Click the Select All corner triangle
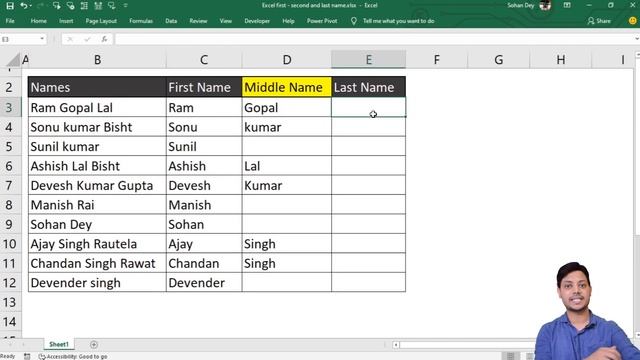 13,60
